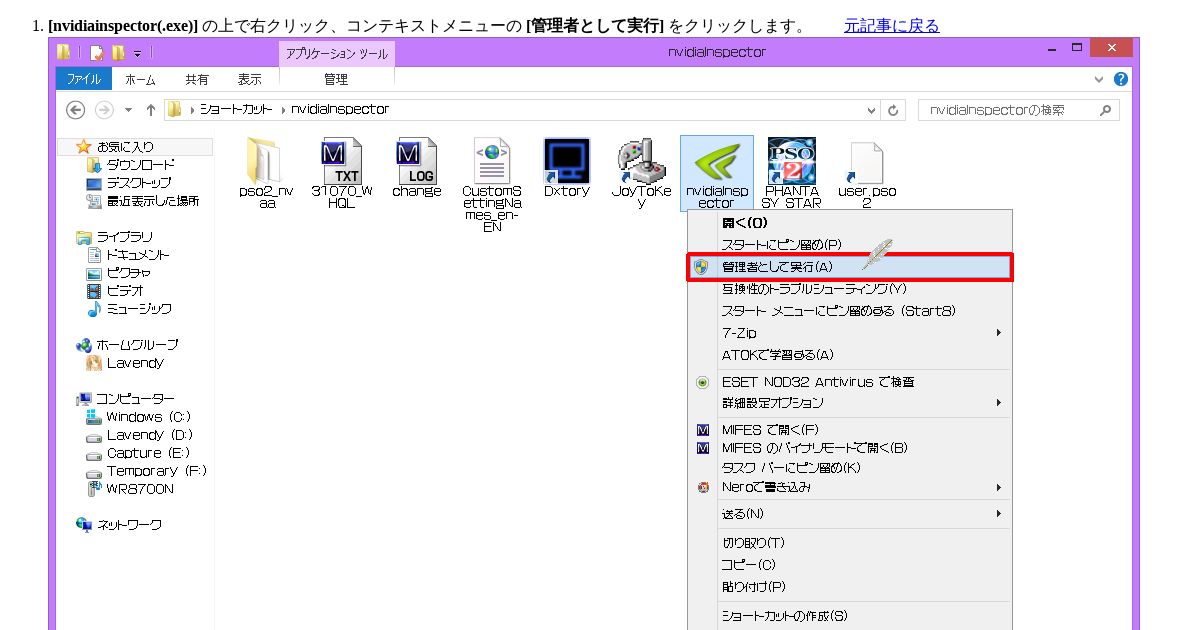Open ホームグループ in navigation pane
Viewport: 1200px width, 630px height.
(137, 345)
